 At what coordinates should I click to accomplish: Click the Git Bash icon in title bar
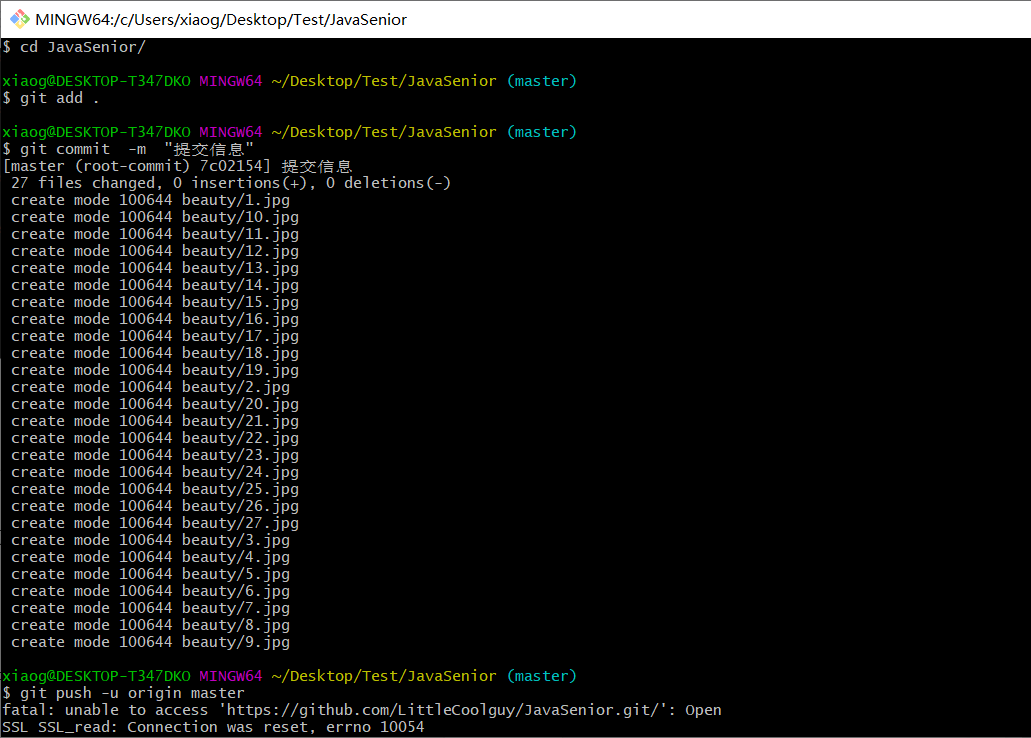pos(20,19)
